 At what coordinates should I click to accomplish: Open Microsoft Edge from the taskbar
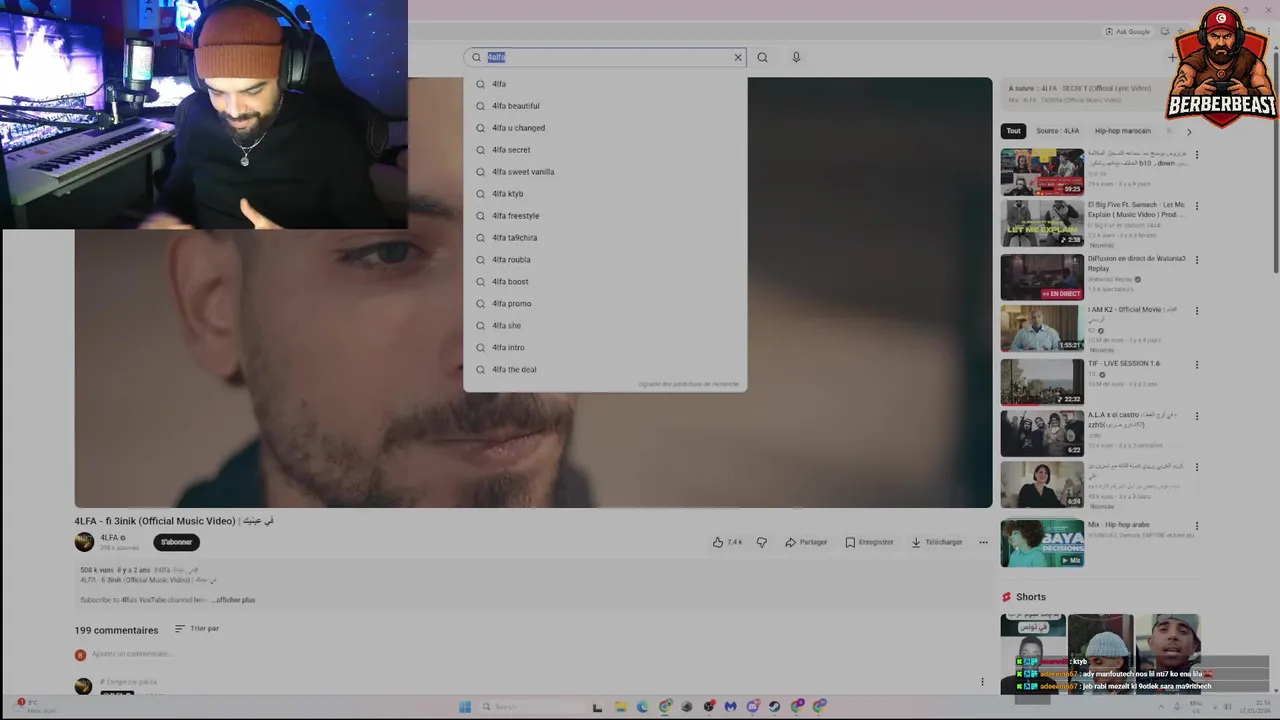(x=642, y=707)
